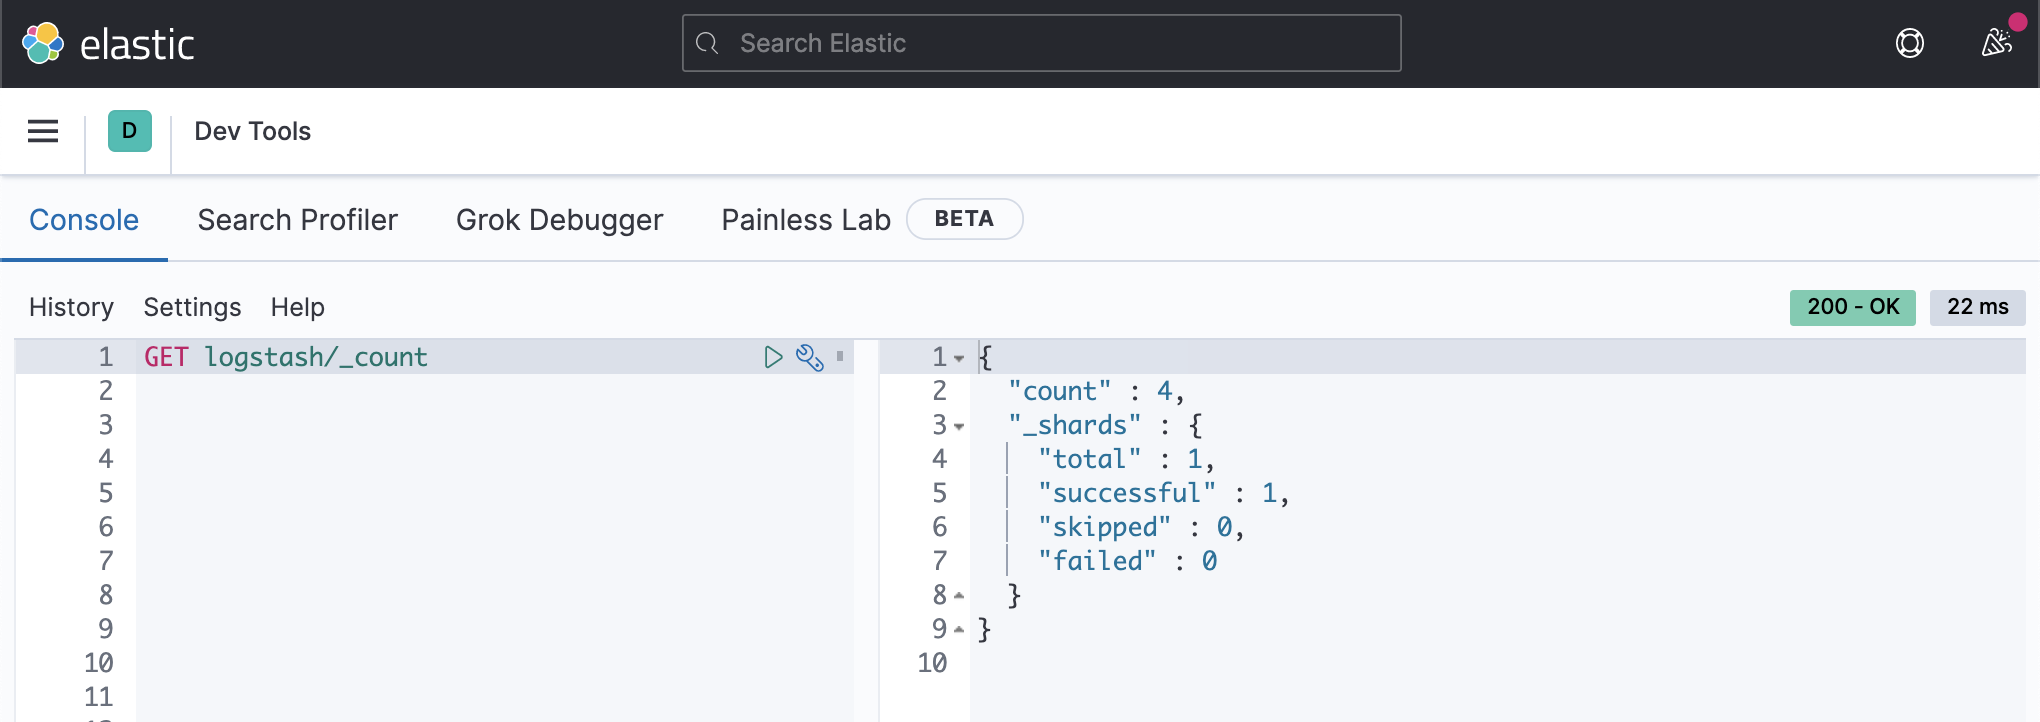Image resolution: width=2040 pixels, height=722 pixels.
Task: Open console Settings
Action: tap(192, 307)
